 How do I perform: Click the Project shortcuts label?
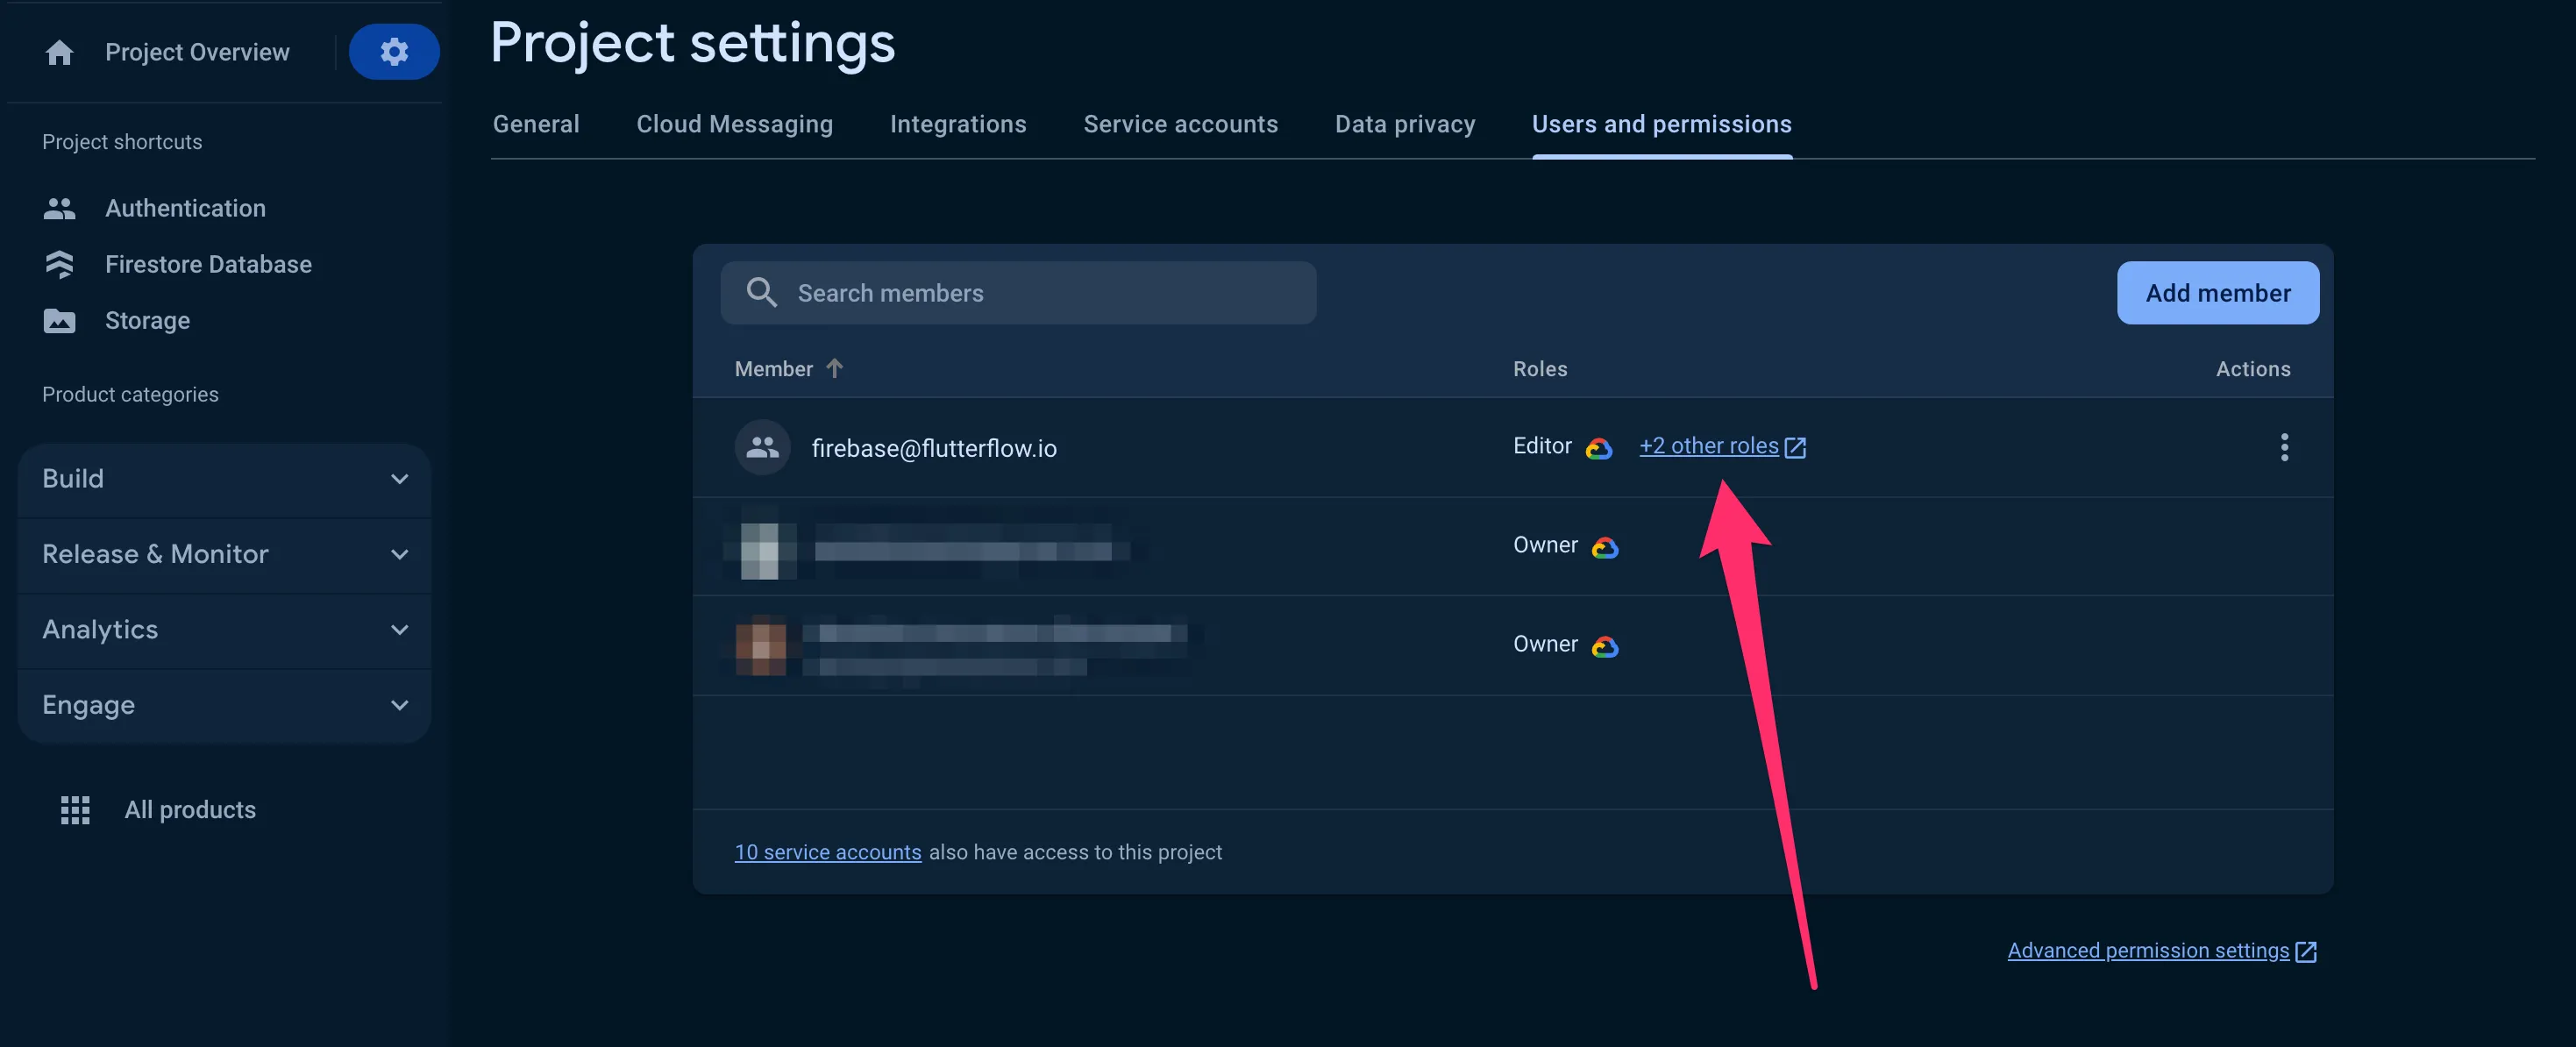[122, 142]
